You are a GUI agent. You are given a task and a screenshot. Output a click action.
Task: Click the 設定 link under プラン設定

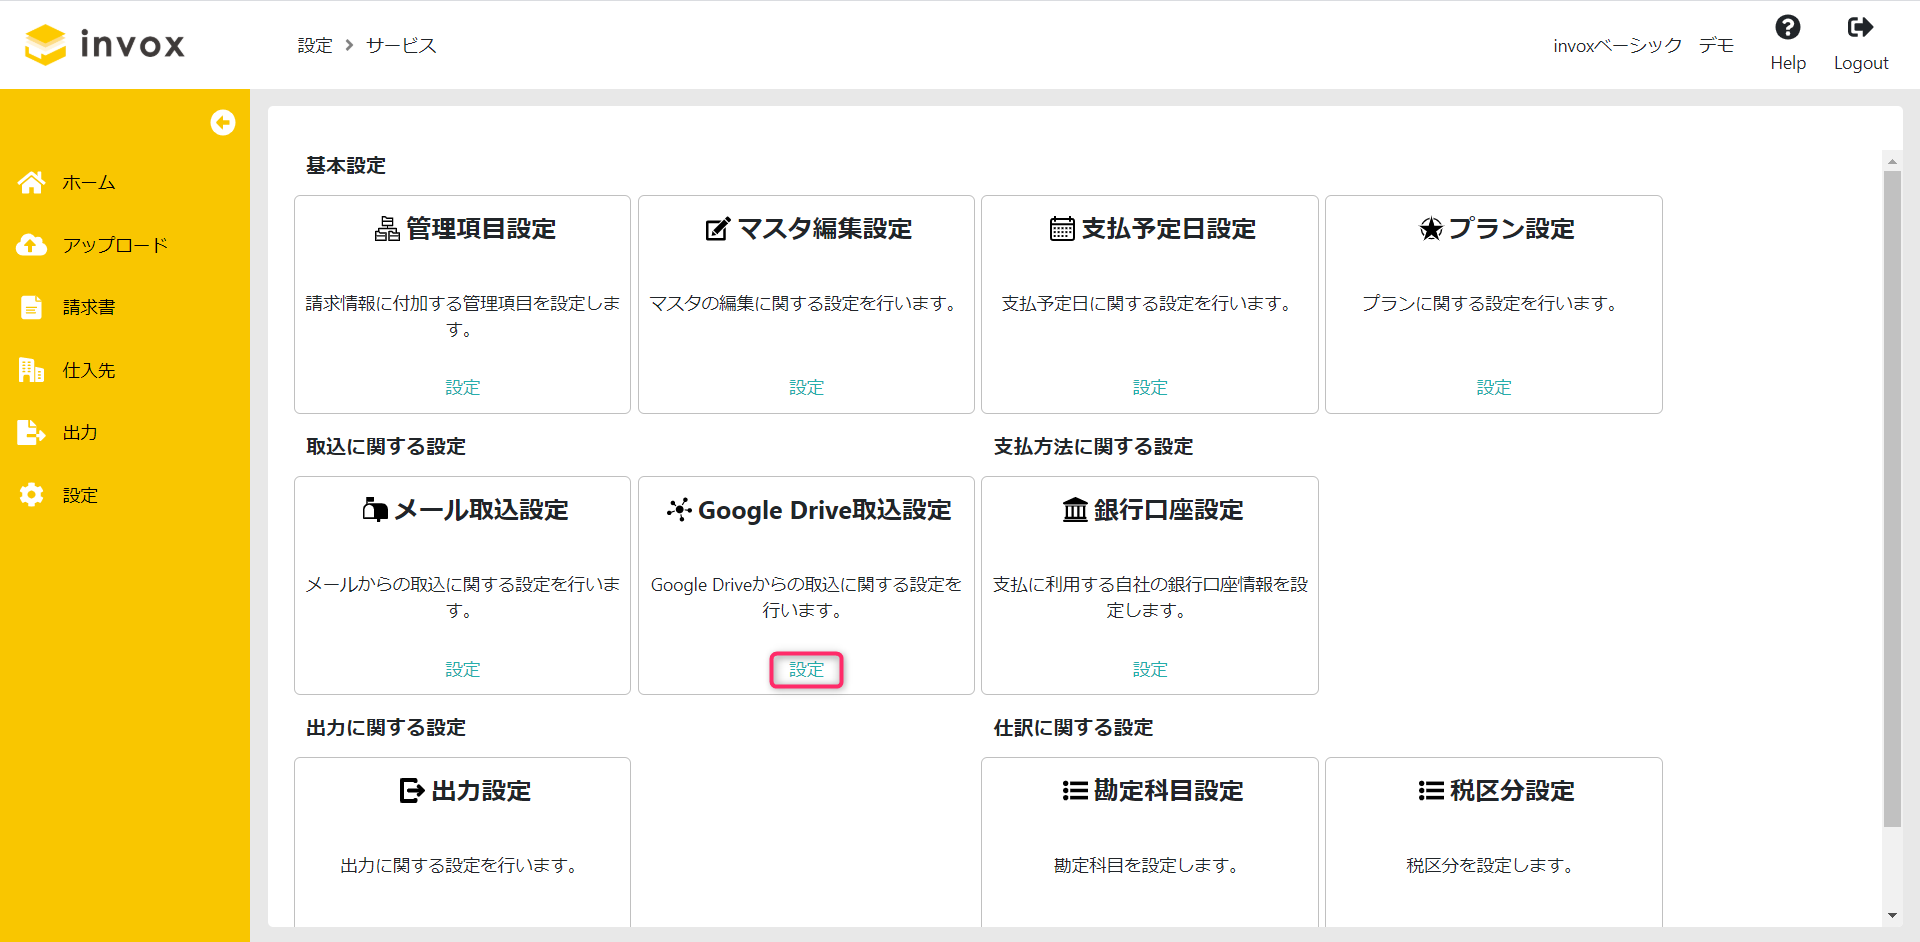click(1494, 388)
